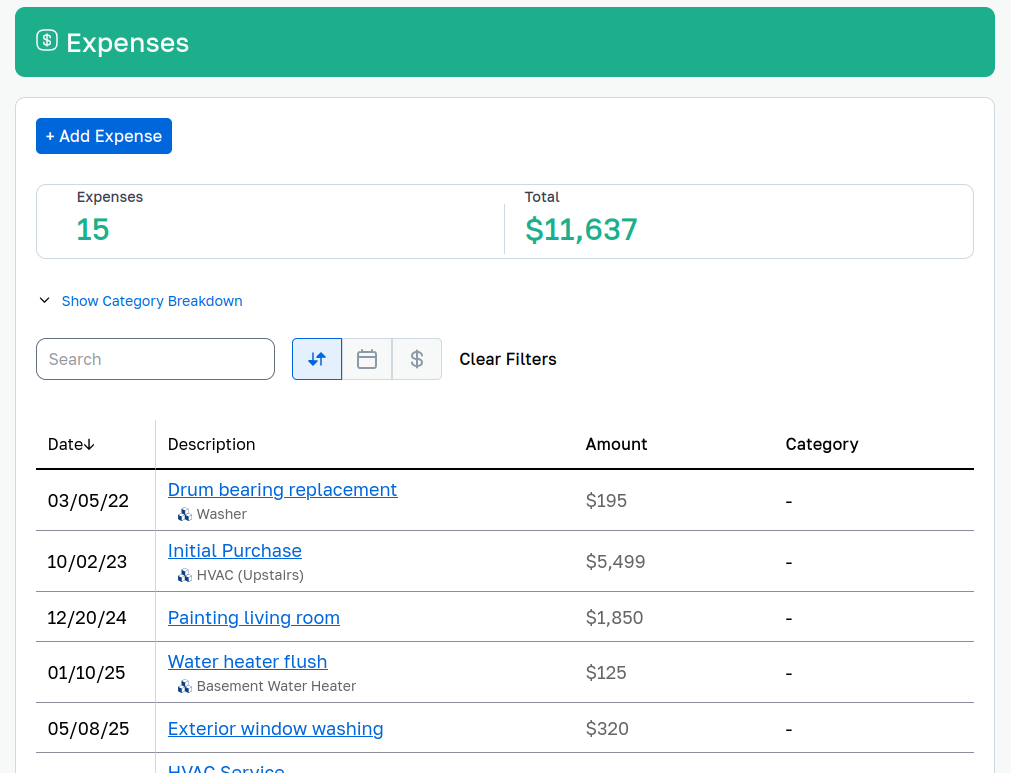
Task: Click the sort arrow next to Date header
Action: point(87,444)
